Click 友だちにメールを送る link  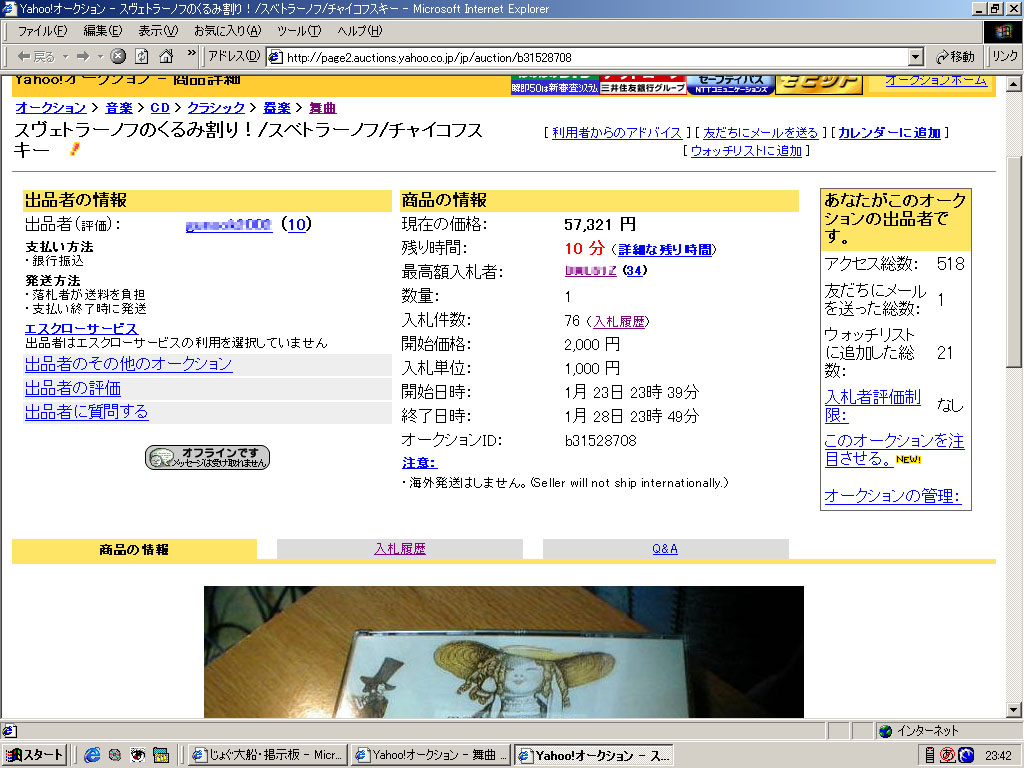pos(761,133)
